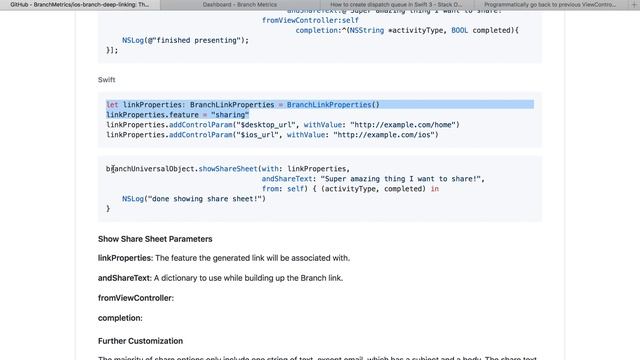The image size is (640, 360).
Task: Click the 'Further Customization' heading
Action: pyautogui.click(x=140, y=341)
